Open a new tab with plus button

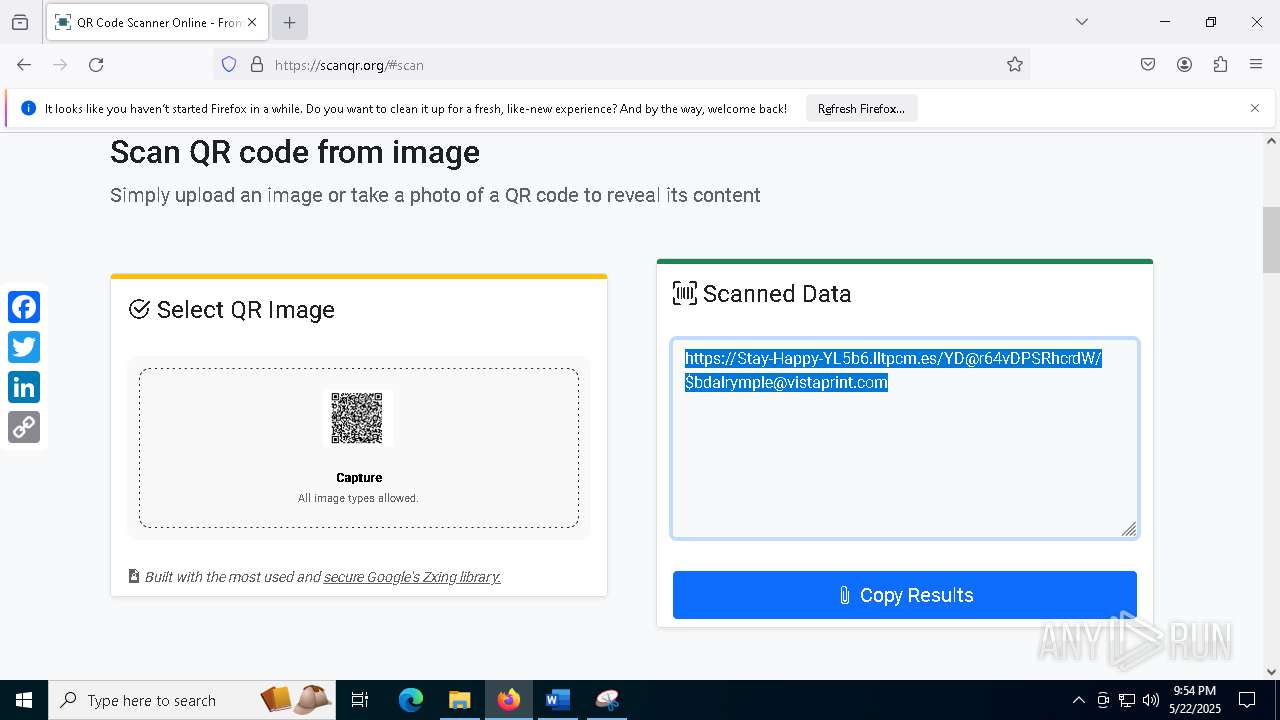pos(289,22)
